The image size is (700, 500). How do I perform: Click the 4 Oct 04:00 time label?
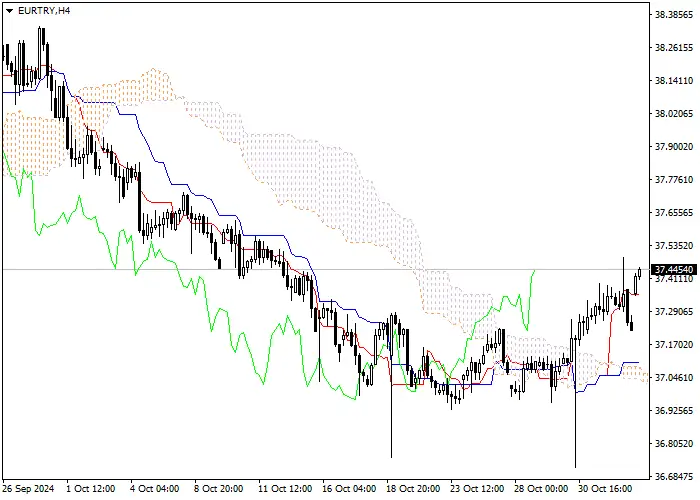(x=154, y=489)
